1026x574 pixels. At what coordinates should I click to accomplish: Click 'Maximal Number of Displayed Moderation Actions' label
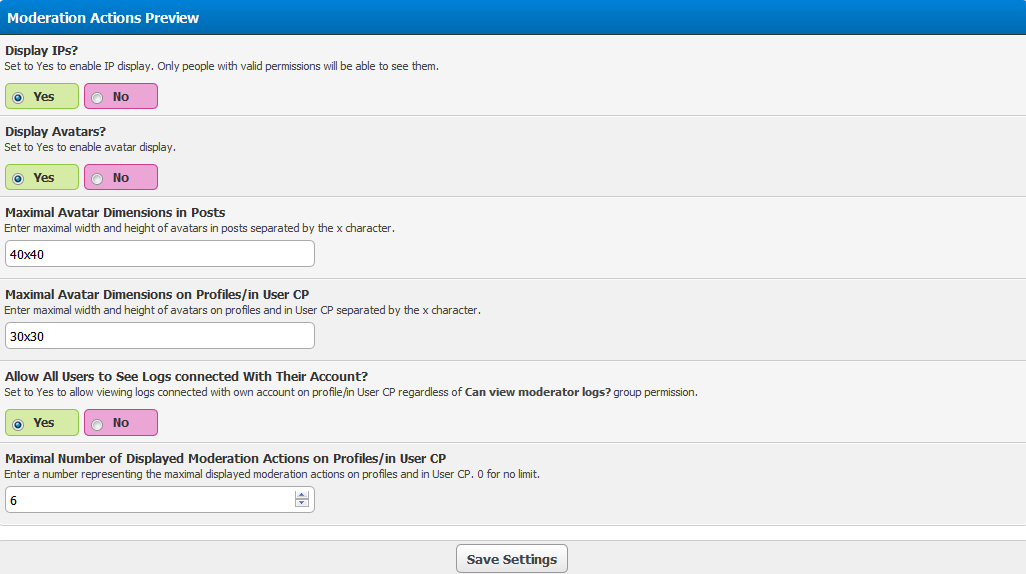[x=225, y=458]
